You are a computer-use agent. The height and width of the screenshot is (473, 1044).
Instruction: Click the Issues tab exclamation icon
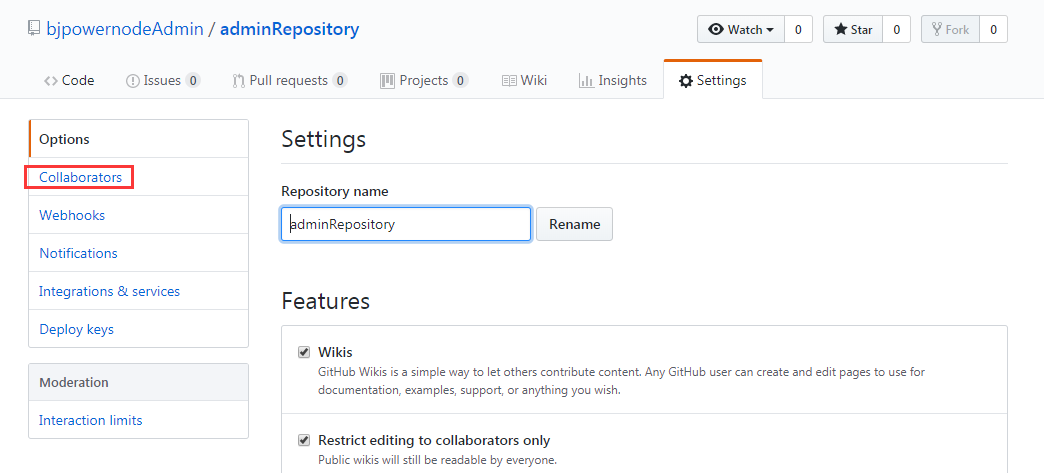click(132, 81)
